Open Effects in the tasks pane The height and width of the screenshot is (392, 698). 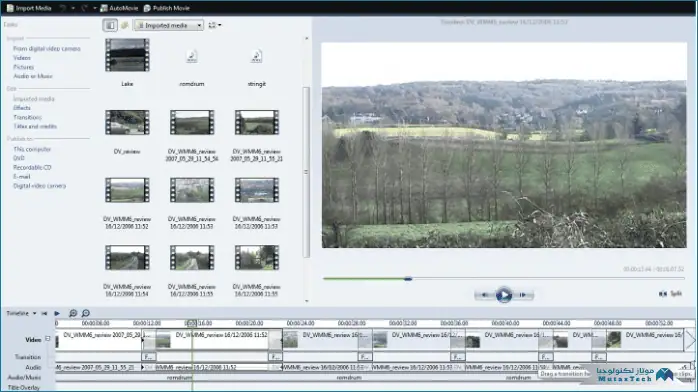click(22, 108)
